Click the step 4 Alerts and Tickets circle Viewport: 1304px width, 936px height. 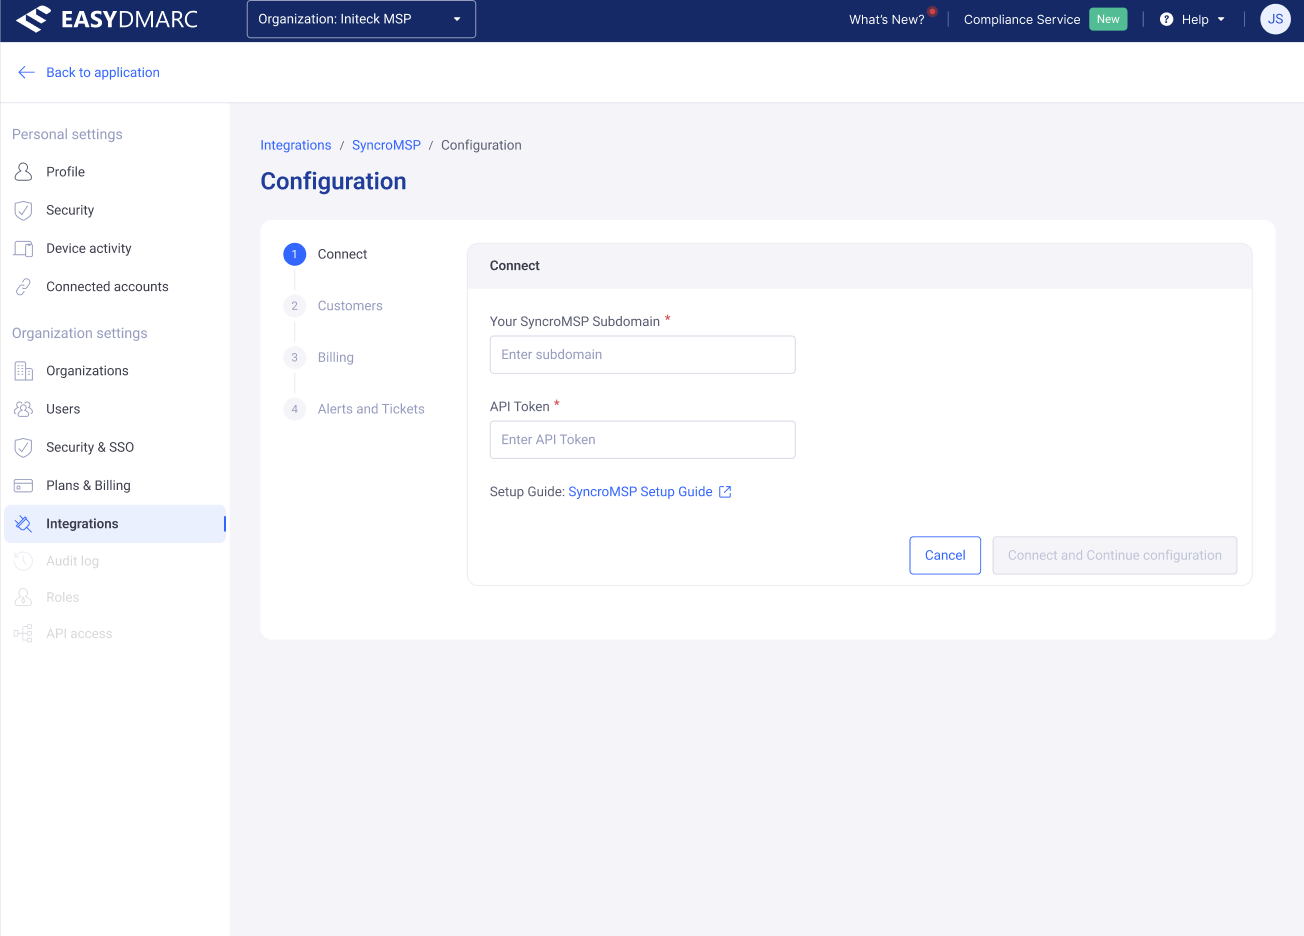(x=294, y=409)
